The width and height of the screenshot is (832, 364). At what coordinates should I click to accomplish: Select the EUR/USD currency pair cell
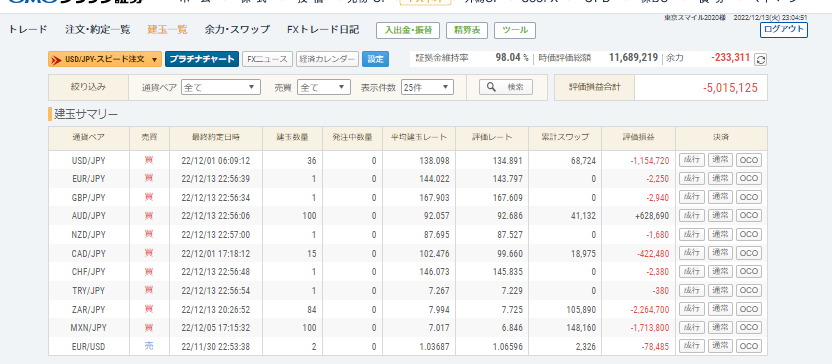click(89, 346)
